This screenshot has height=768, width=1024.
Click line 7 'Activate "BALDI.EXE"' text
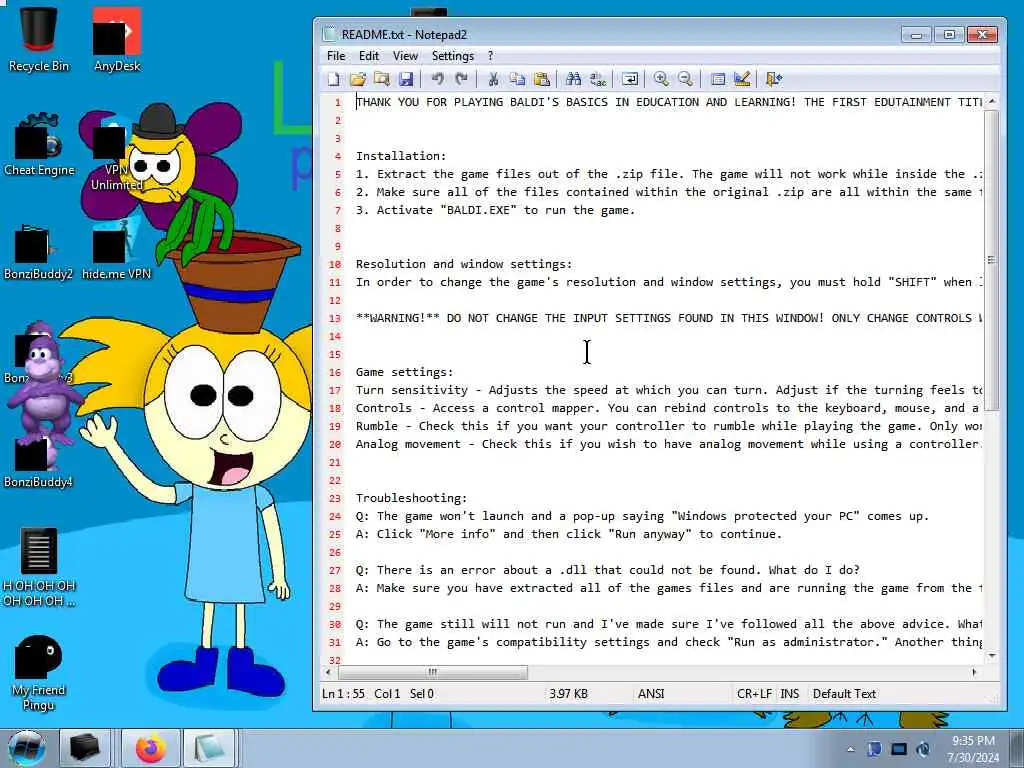pyautogui.click(x=495, y=210)
